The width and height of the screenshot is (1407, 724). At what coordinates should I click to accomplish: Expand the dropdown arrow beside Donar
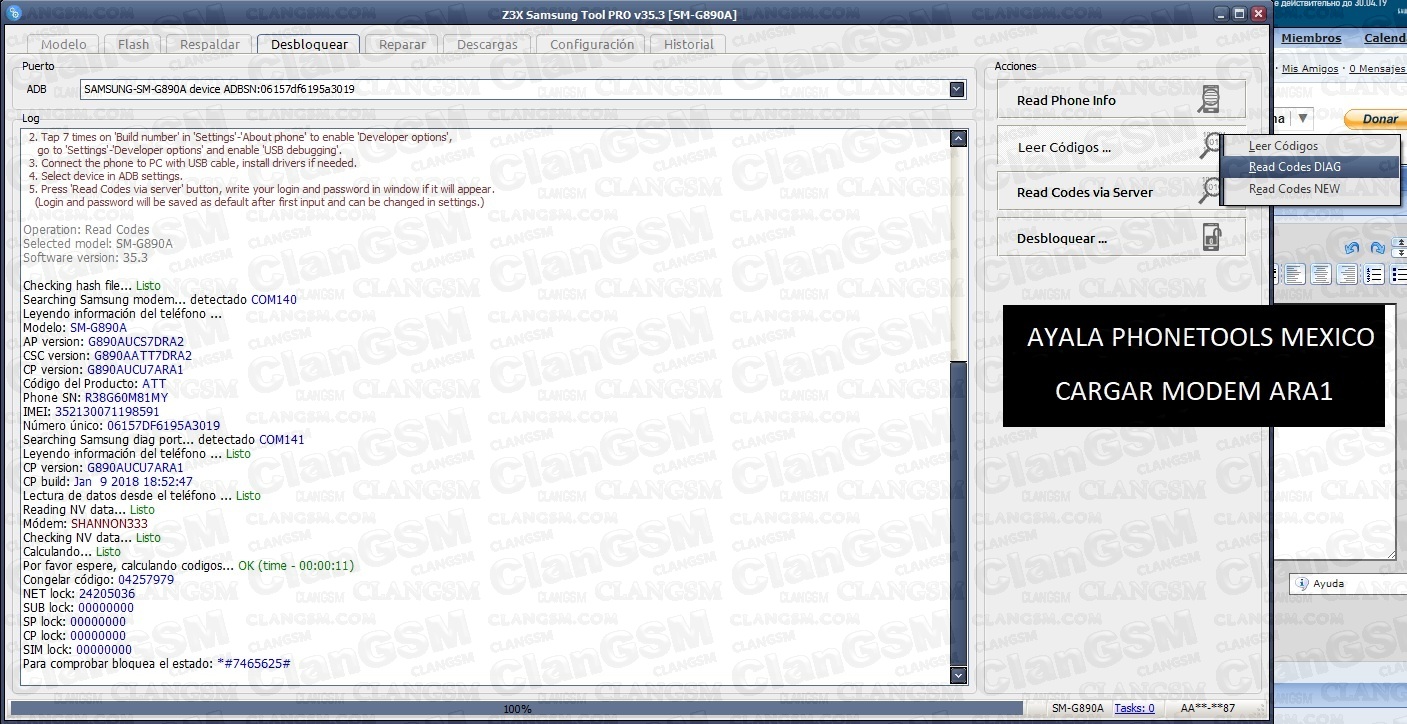coord(1303,119)
